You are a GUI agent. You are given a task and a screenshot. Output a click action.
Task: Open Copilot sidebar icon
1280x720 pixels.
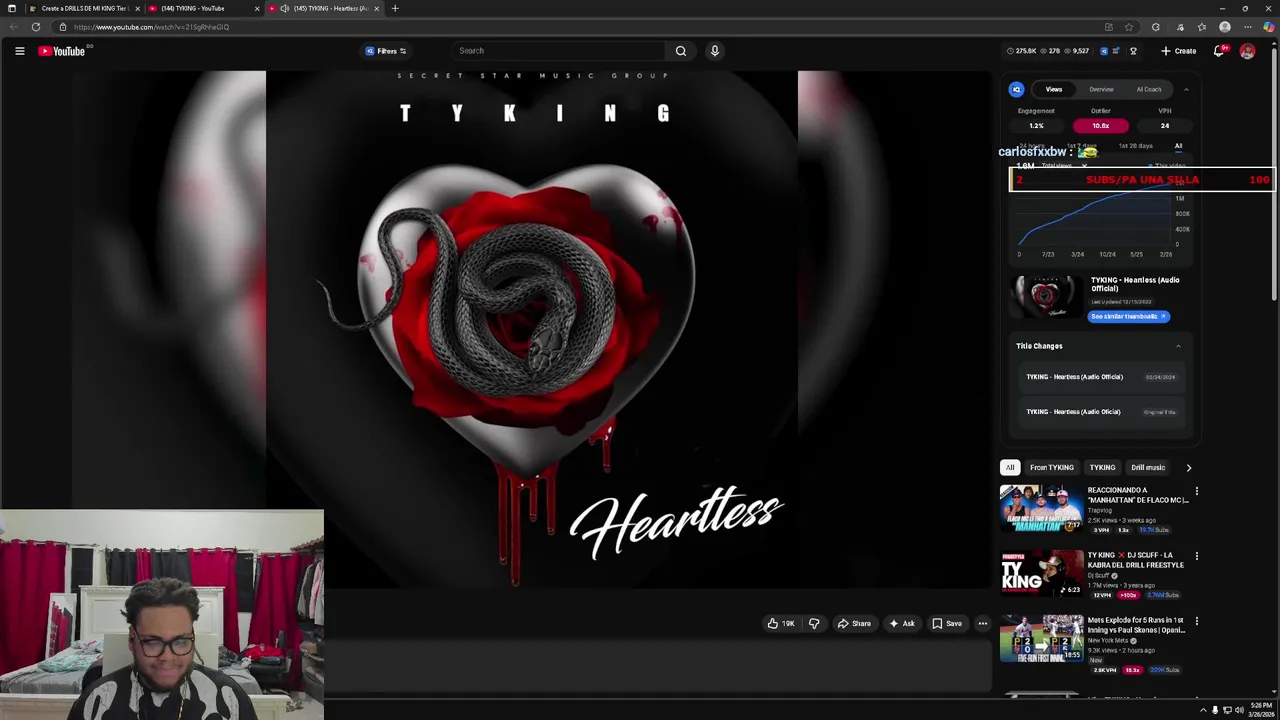[1269, 27]
